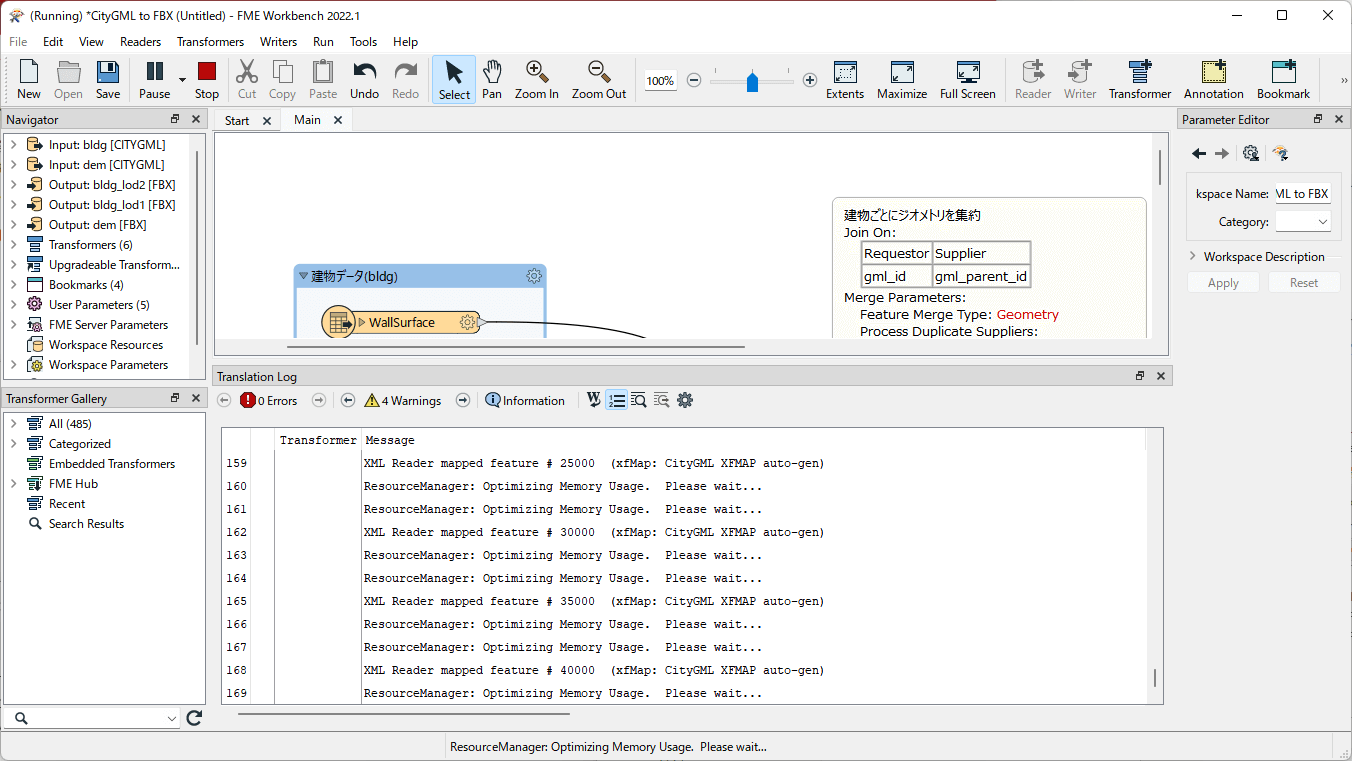This screenshot has width=1352, height=761.
Task: Click the Zoom Out tool
Action: (599, 80)
